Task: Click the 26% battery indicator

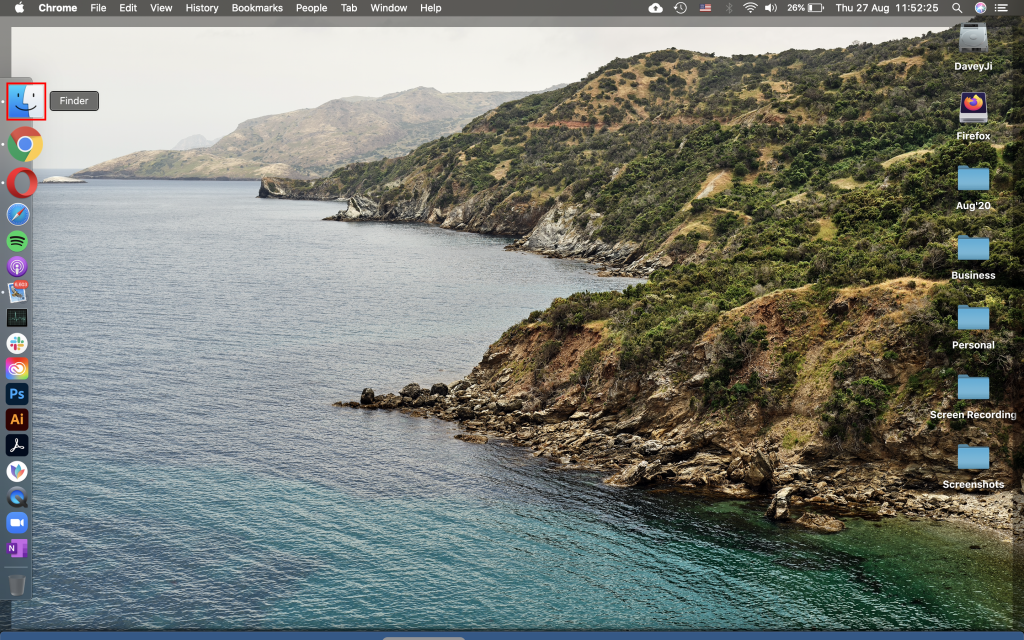Action: point(805,8)
